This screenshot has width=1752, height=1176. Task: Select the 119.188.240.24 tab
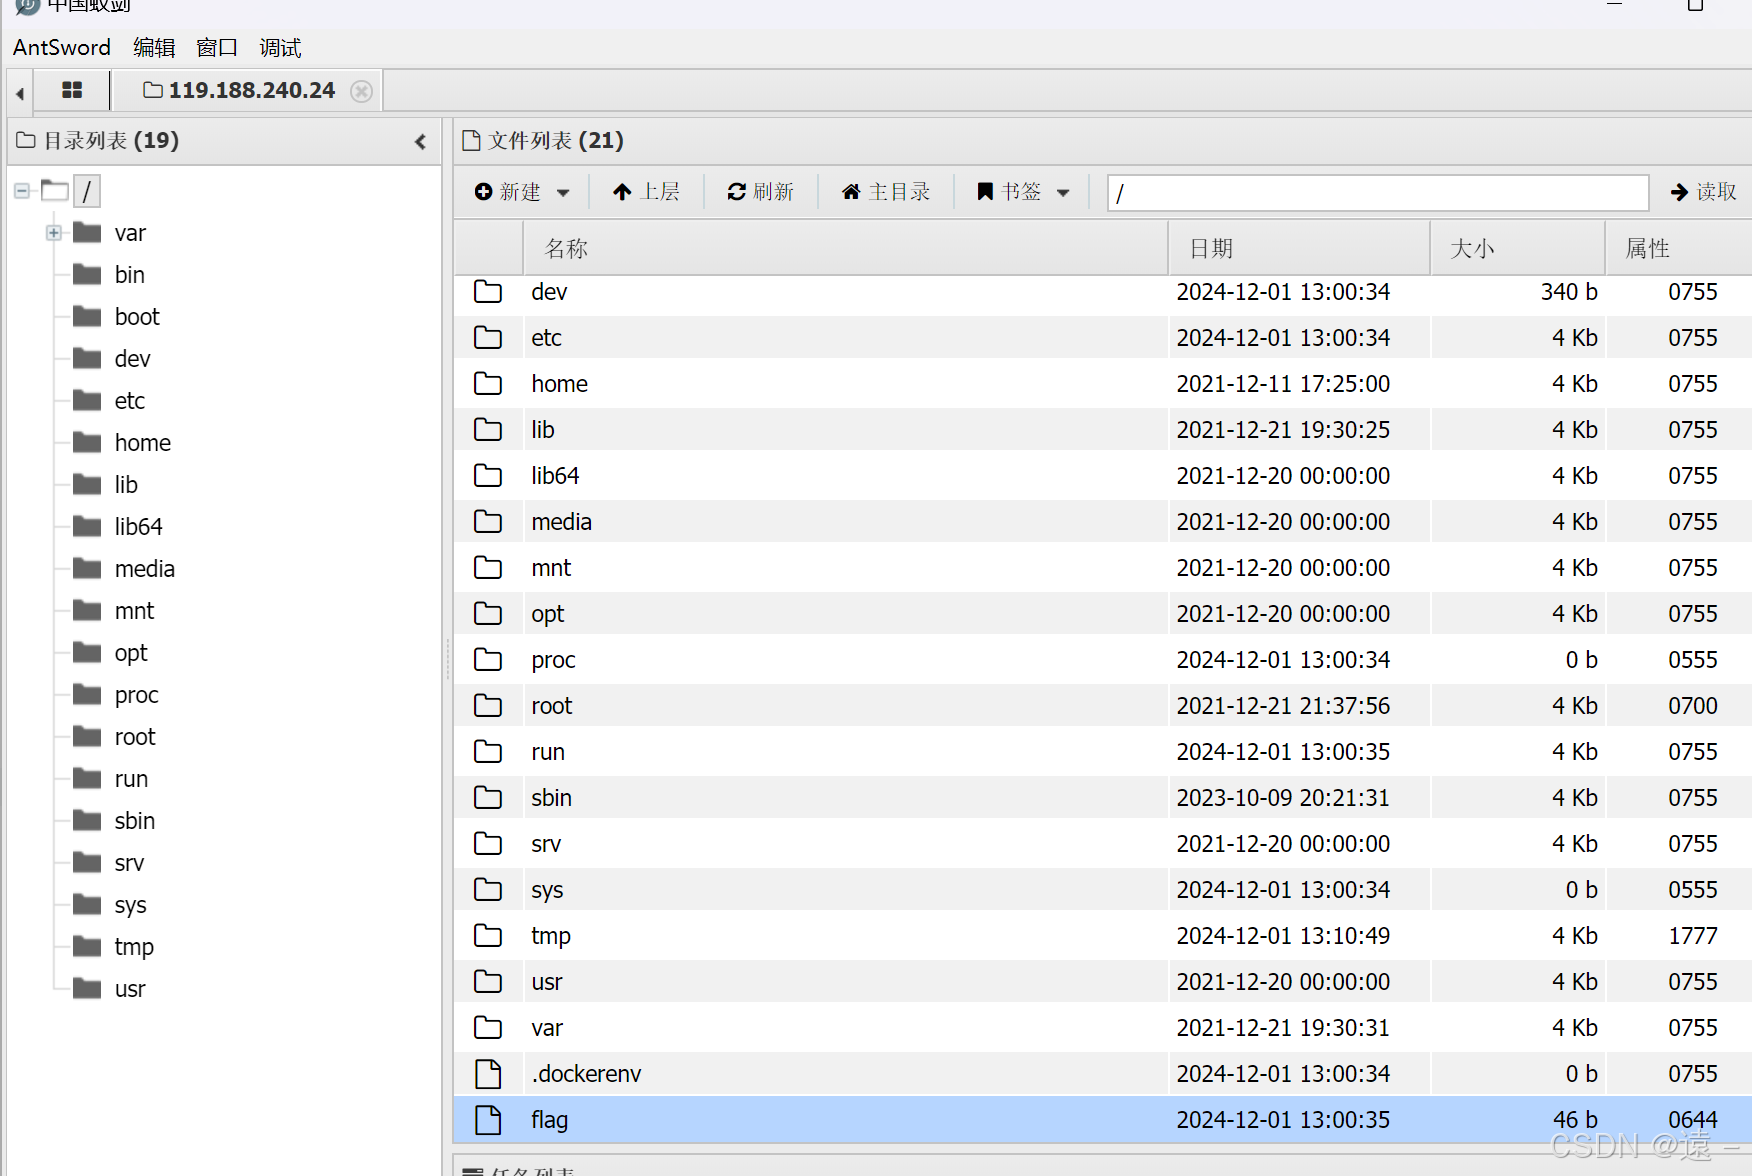pos(250,90)
